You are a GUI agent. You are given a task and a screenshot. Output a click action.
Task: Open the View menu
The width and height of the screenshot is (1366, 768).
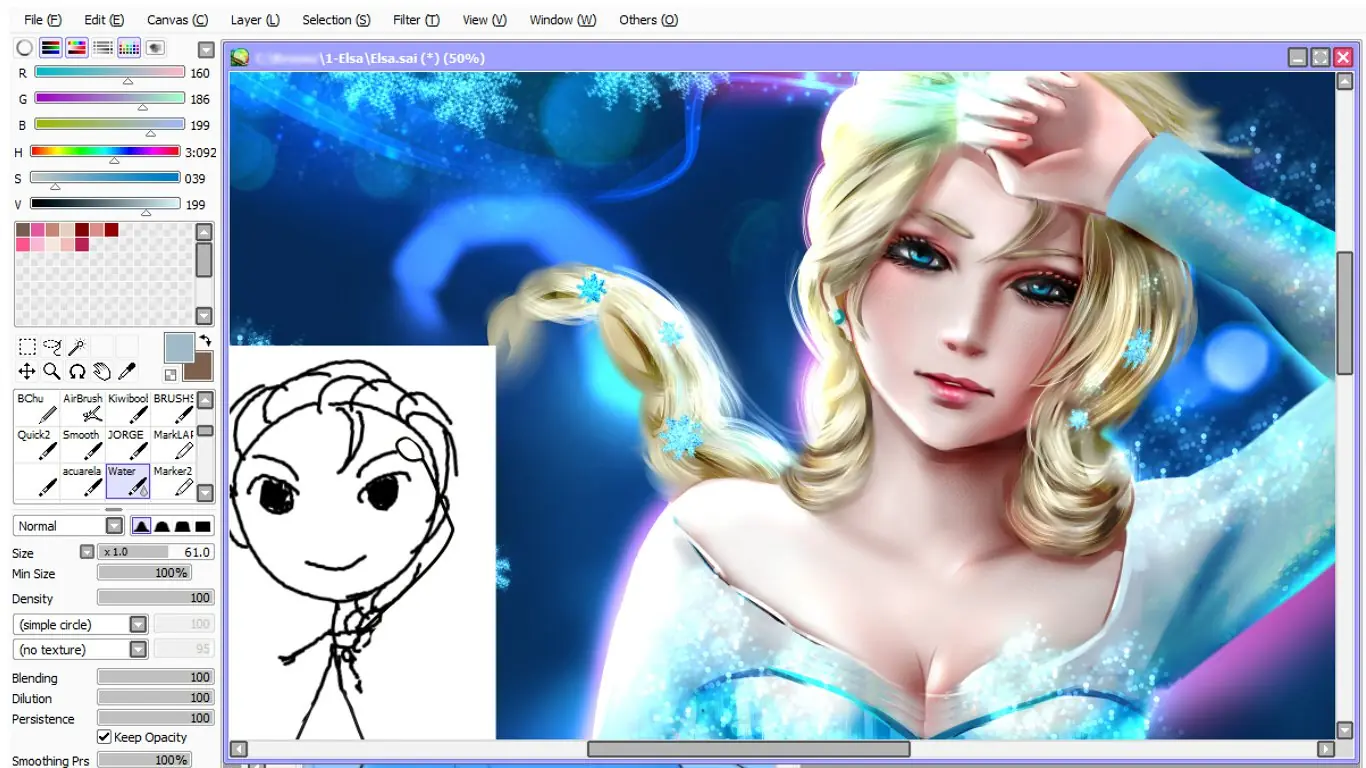coord(485,20)
